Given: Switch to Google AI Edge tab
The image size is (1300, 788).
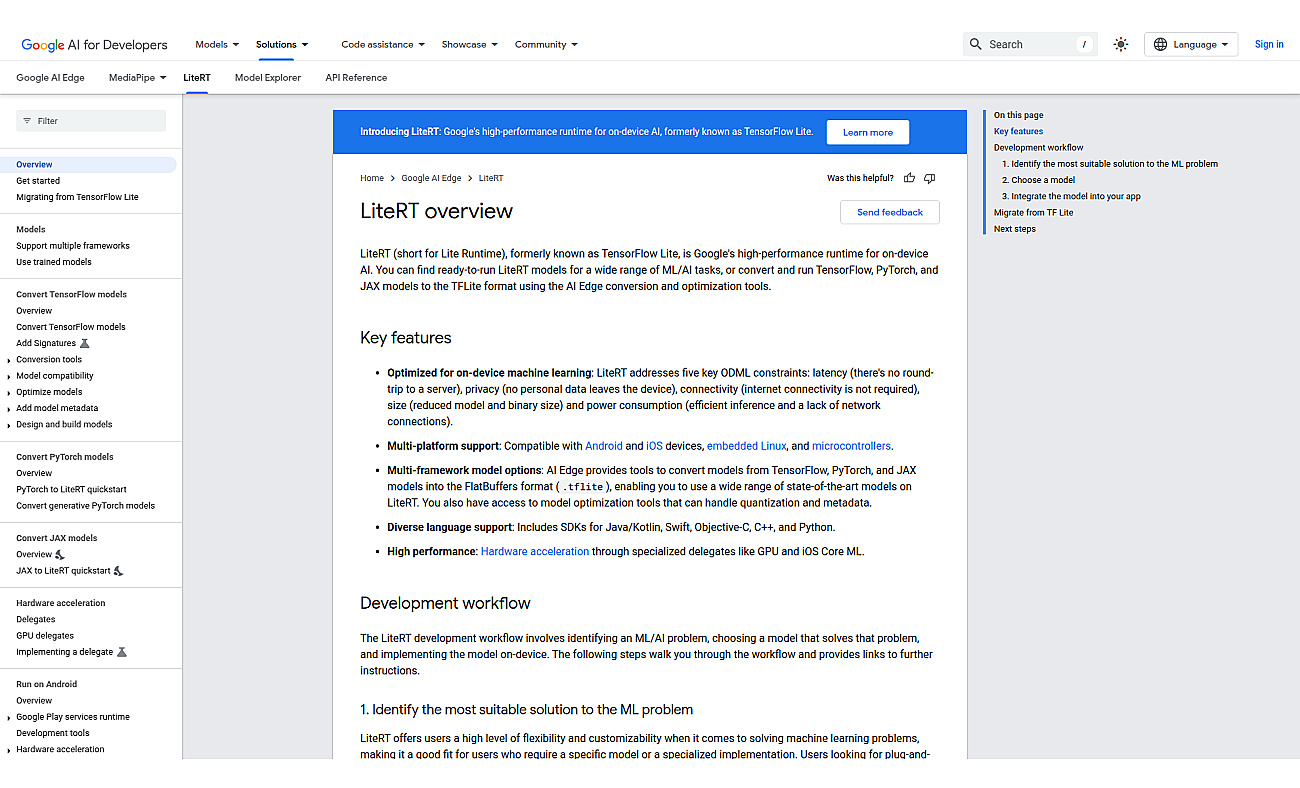Looking at the screenshot, I should pos(50,77).
